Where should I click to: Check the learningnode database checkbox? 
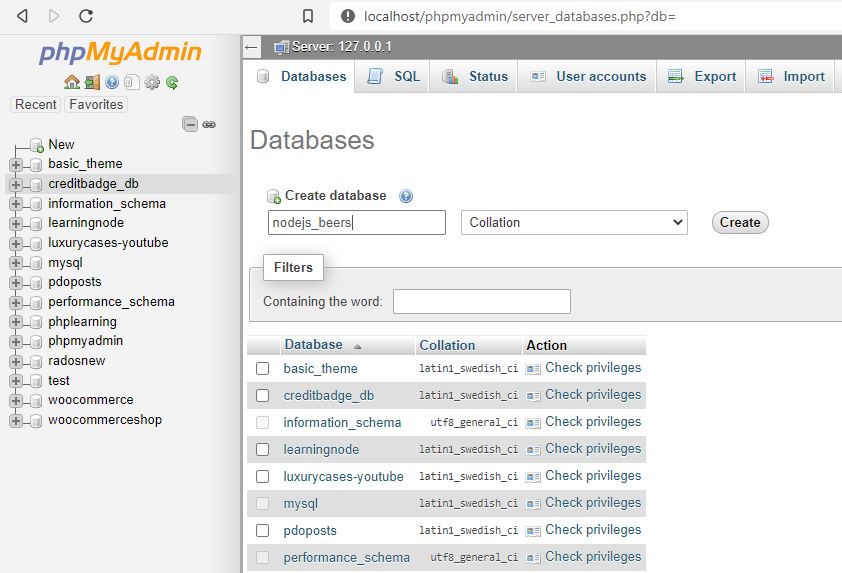tap(263, 449)
